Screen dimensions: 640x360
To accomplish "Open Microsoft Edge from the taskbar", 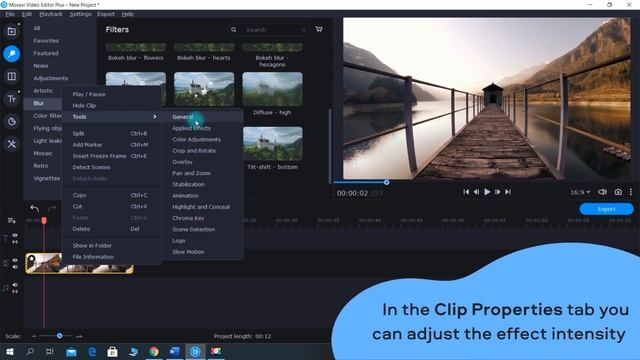I will [x=92, y=351].
